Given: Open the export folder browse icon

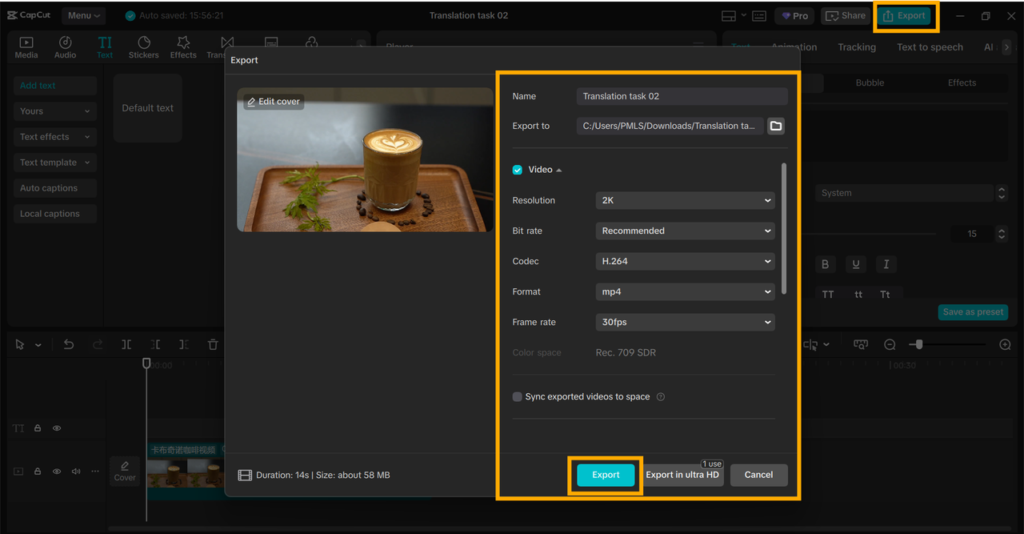Looking at the screenshot, I should [x=776, y=126].
